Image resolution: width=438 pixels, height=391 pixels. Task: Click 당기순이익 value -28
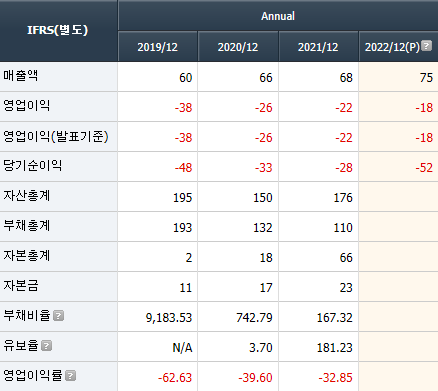(x=344, y=168)
